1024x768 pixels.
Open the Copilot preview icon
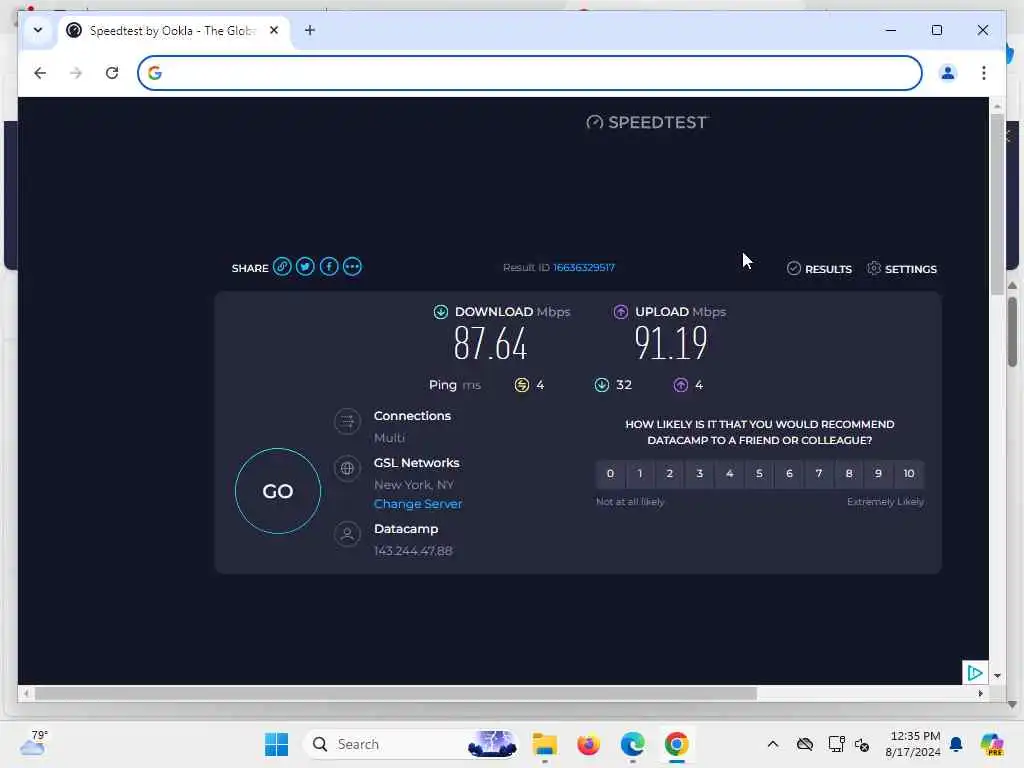991,744
